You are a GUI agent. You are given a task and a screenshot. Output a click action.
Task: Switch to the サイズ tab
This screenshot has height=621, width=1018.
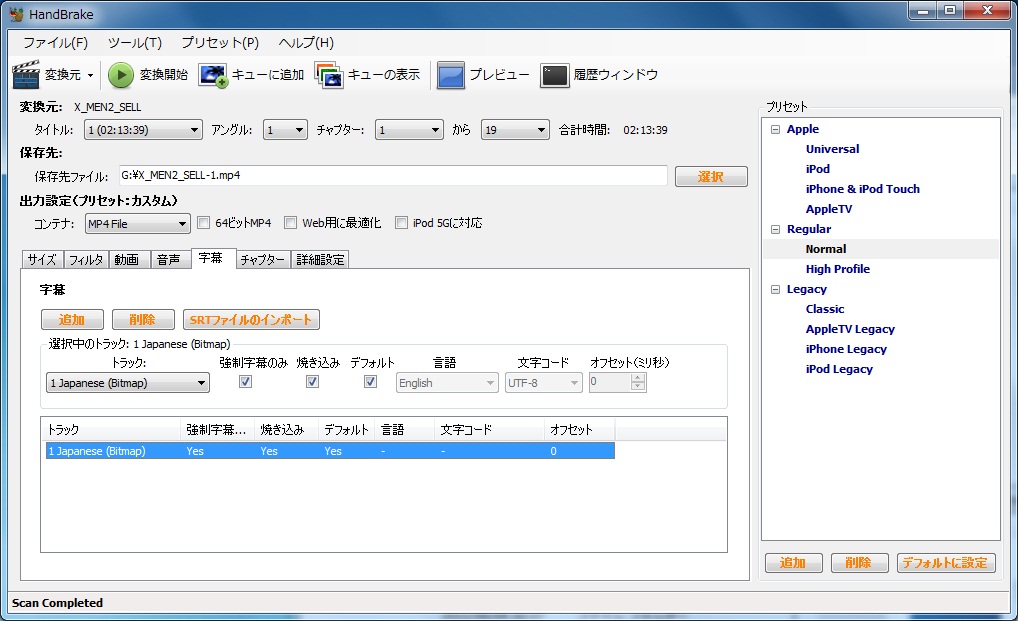(42, 260)
